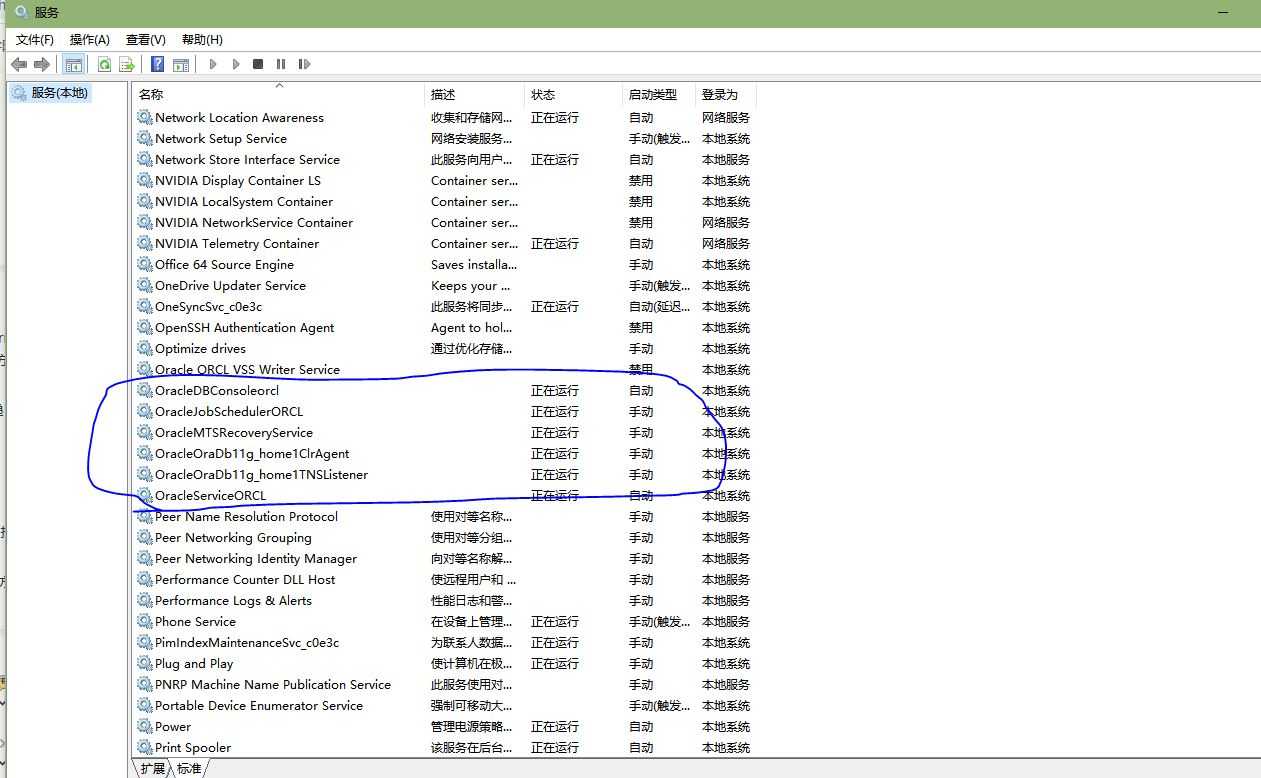The height and width of the screenshot is (778, 1261).
Task: Click the gear icon beside NVIDIA Display Container LS
Action: point(145,180)
